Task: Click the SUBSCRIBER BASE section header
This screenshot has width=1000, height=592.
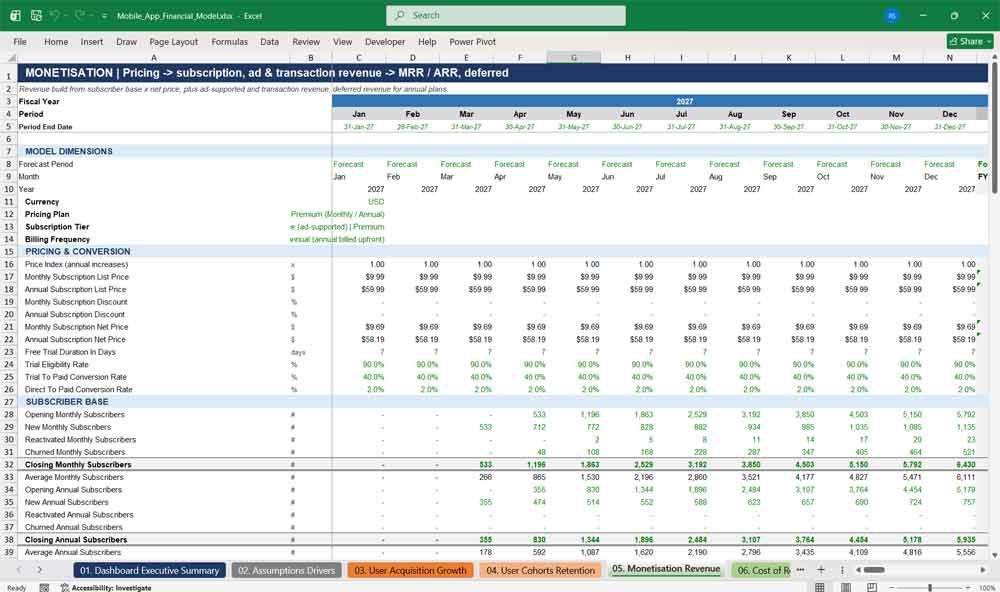Action: pyautogui.click(x=66, y=402)
